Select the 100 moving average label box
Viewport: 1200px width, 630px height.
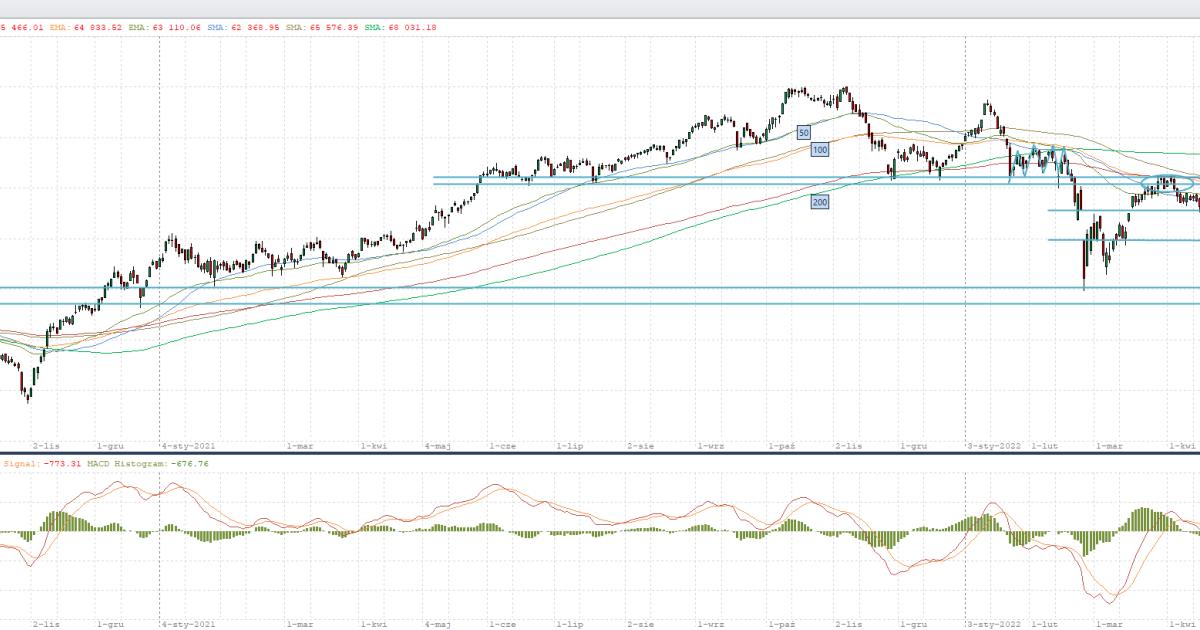coord(820,149)
